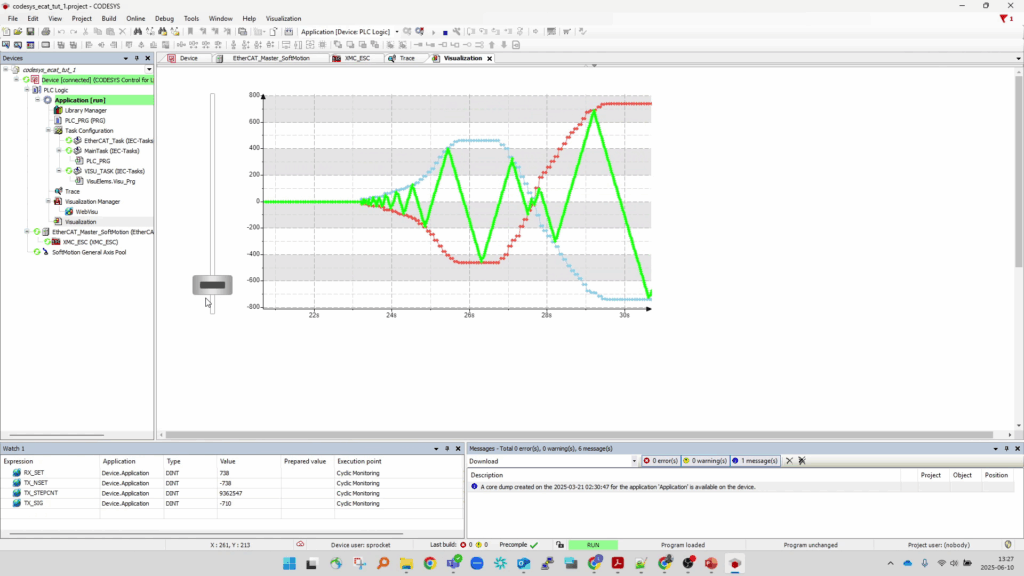Select RX_SET expression in Watch 1

[x=34, y=473]
